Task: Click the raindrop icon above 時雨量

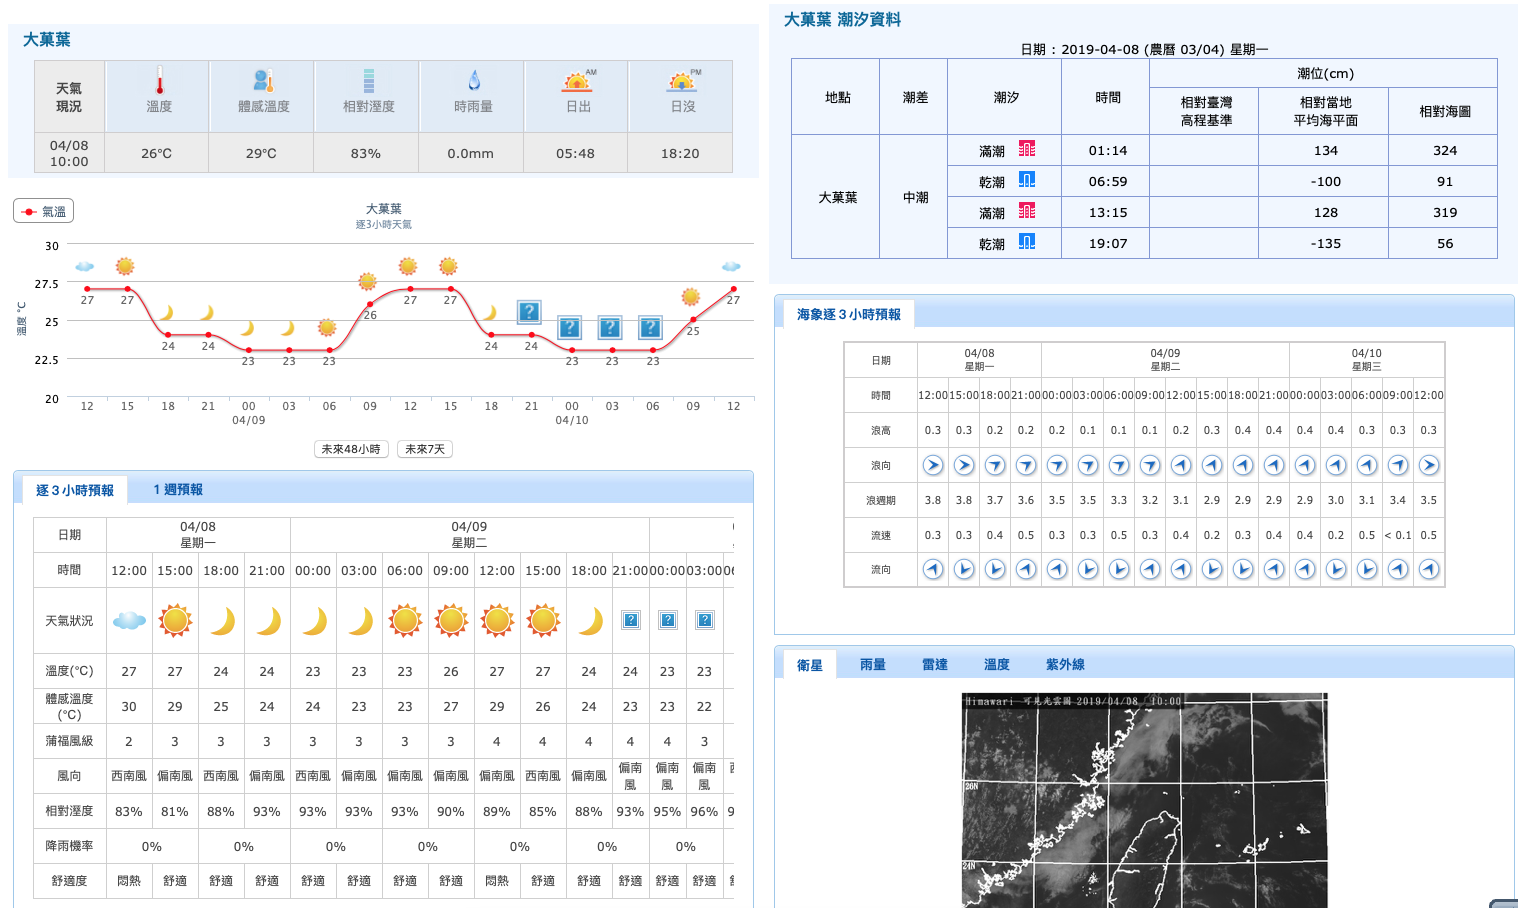Action: (x=474, y=81)
